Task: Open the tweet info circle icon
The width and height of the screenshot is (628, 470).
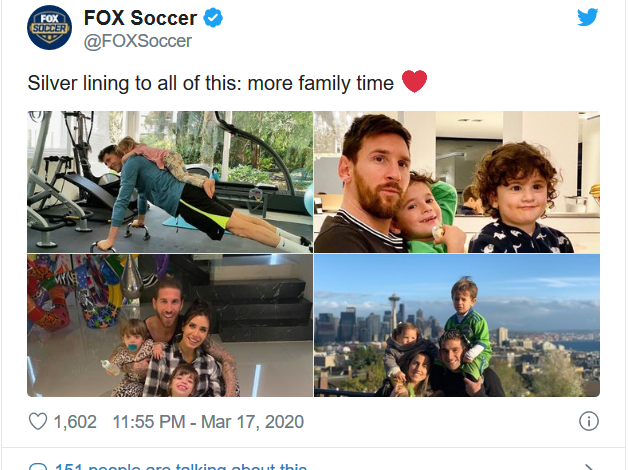Action: tap(590, 420)
